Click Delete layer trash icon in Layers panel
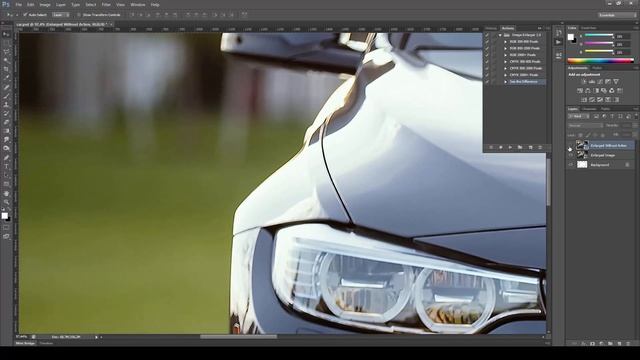 (x=628, y=344)
